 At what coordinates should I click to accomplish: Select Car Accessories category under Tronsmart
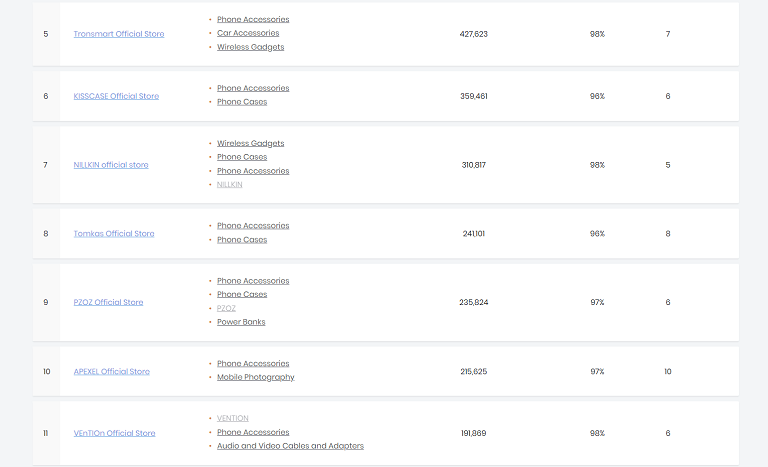[248, 33]
